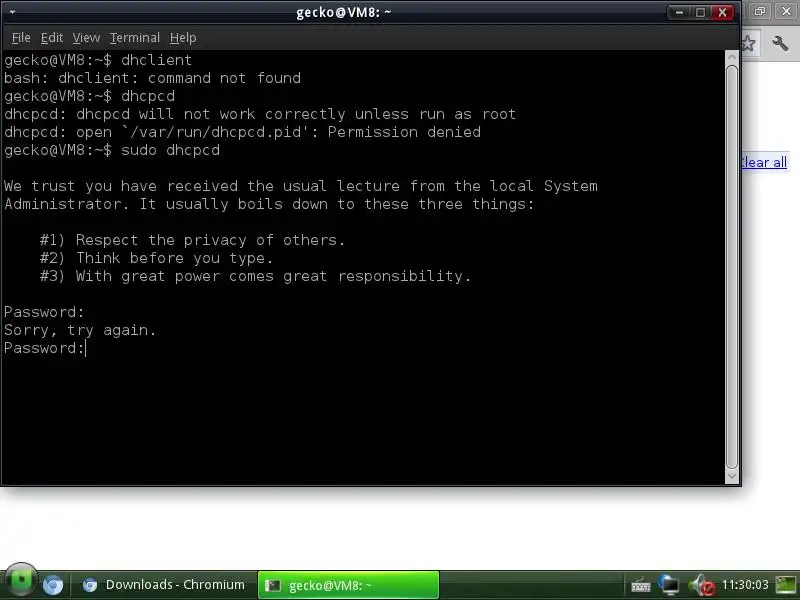Image resolution: width=800 pixels, height=600 pixels.
Task: Click the taskbar clock showing 11:30:03
Action: pyautogui.click(x=745, y=585)
